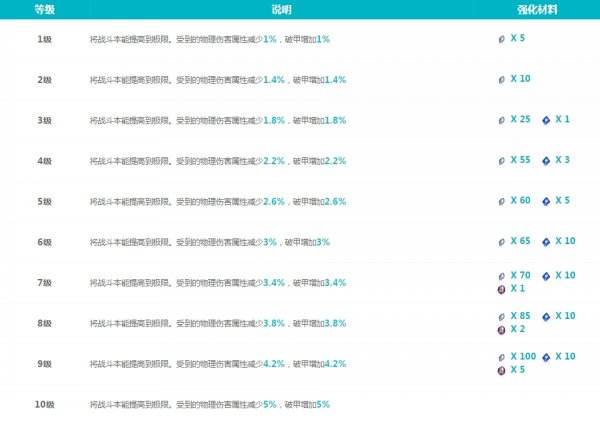Click the 5% damage reduction value in level 10
Viewport: 600px width, 422px height.
[269, 404]
